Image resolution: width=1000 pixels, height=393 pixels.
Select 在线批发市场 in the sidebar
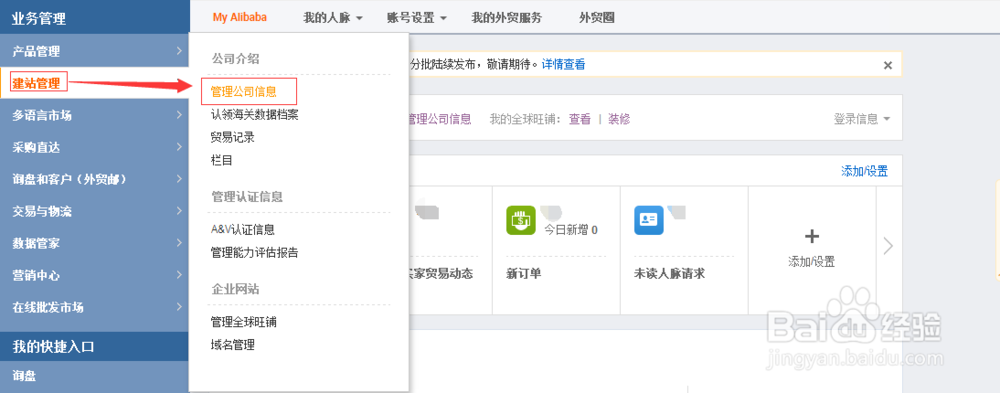(48, 307)
